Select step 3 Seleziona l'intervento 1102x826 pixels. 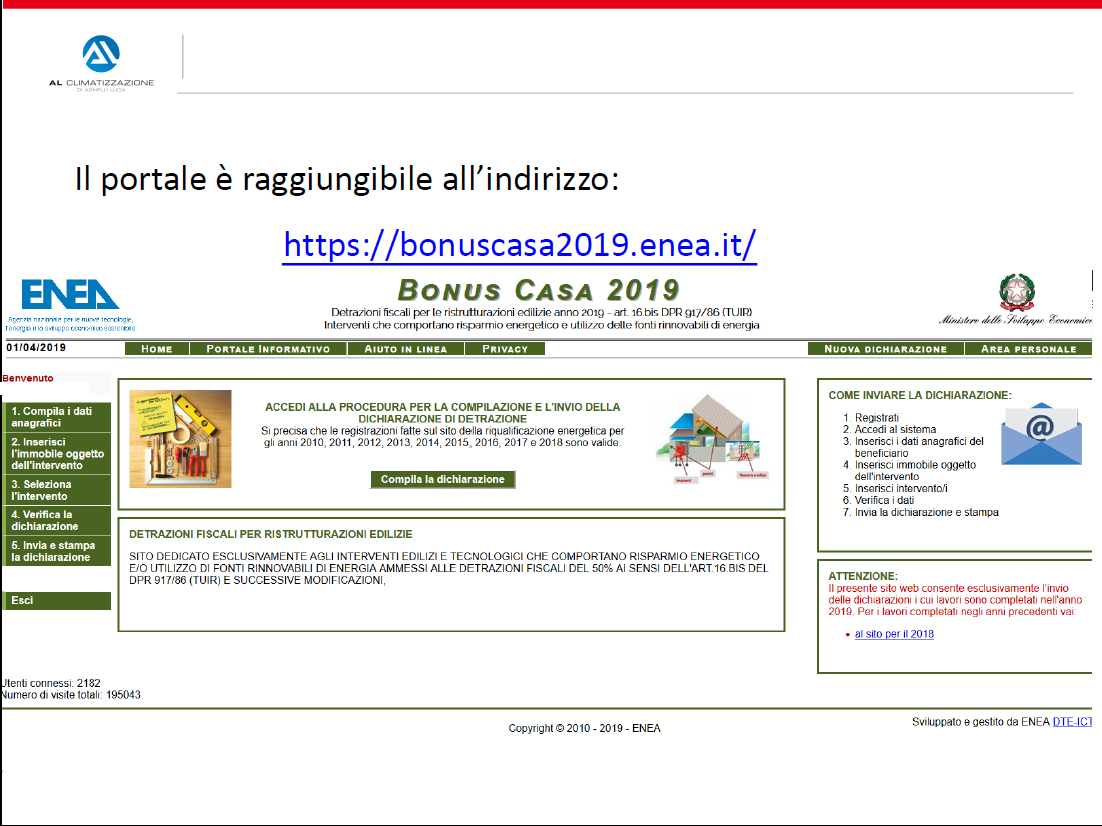[x=57, y=490]
